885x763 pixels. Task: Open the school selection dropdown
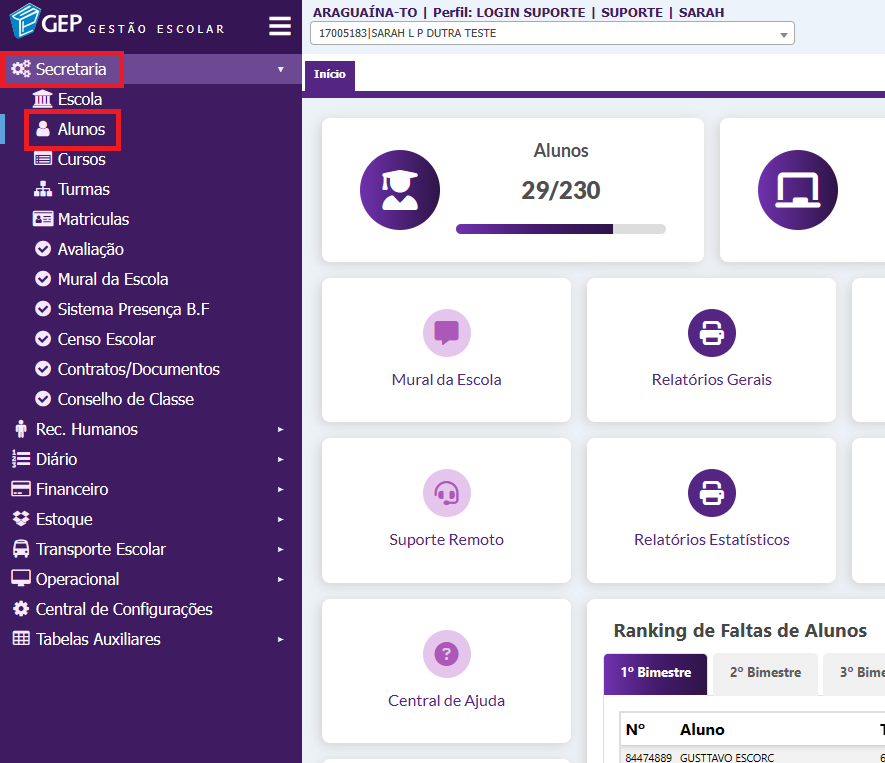(x=552, y=34)
